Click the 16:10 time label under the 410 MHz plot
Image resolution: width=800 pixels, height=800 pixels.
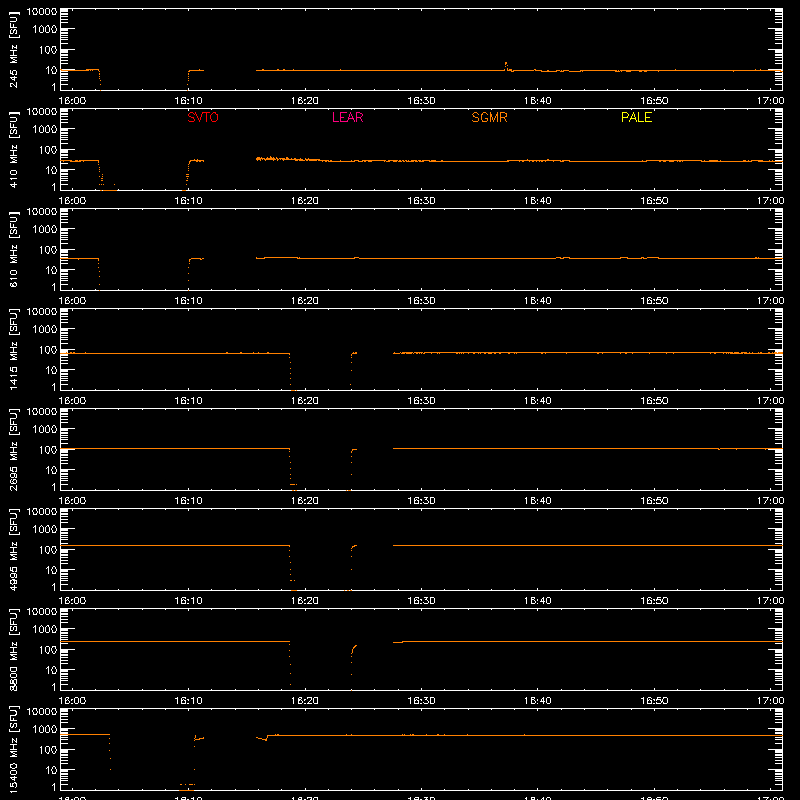click(188, 201)
